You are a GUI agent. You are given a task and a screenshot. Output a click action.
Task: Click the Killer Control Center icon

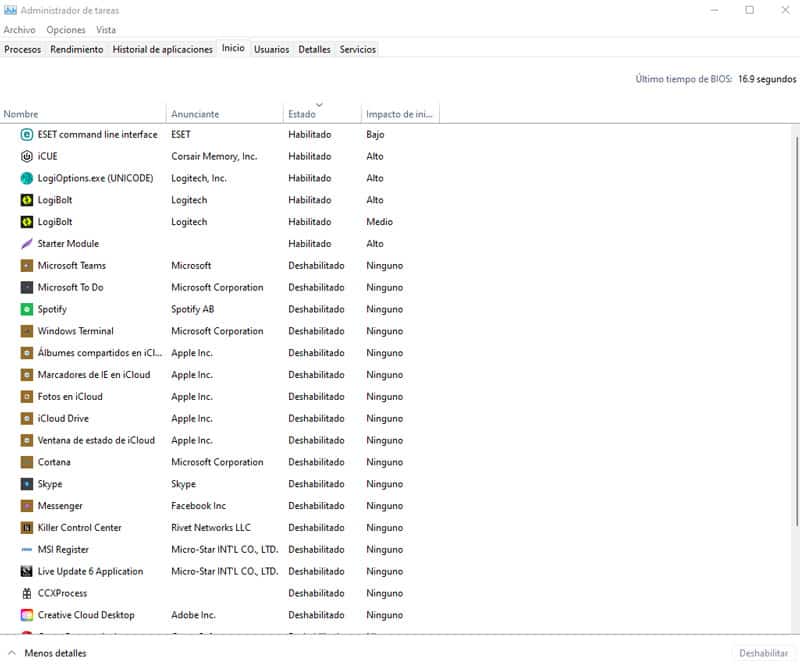pos(27,528)
